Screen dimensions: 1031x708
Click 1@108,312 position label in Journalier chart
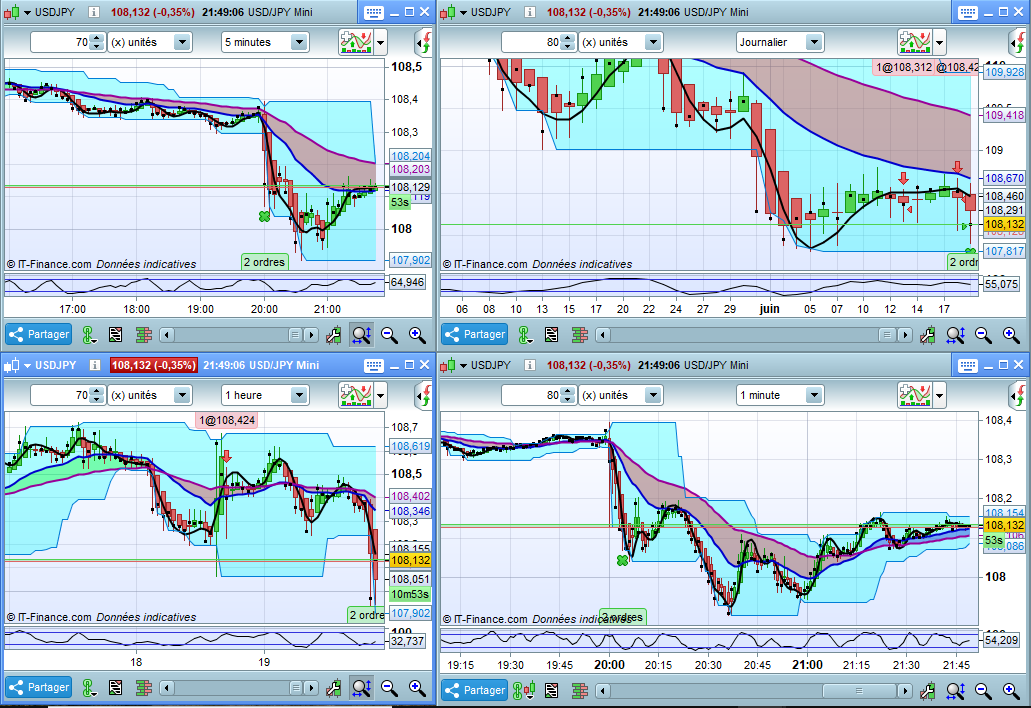pyautogui.click(x=903, y=67)
